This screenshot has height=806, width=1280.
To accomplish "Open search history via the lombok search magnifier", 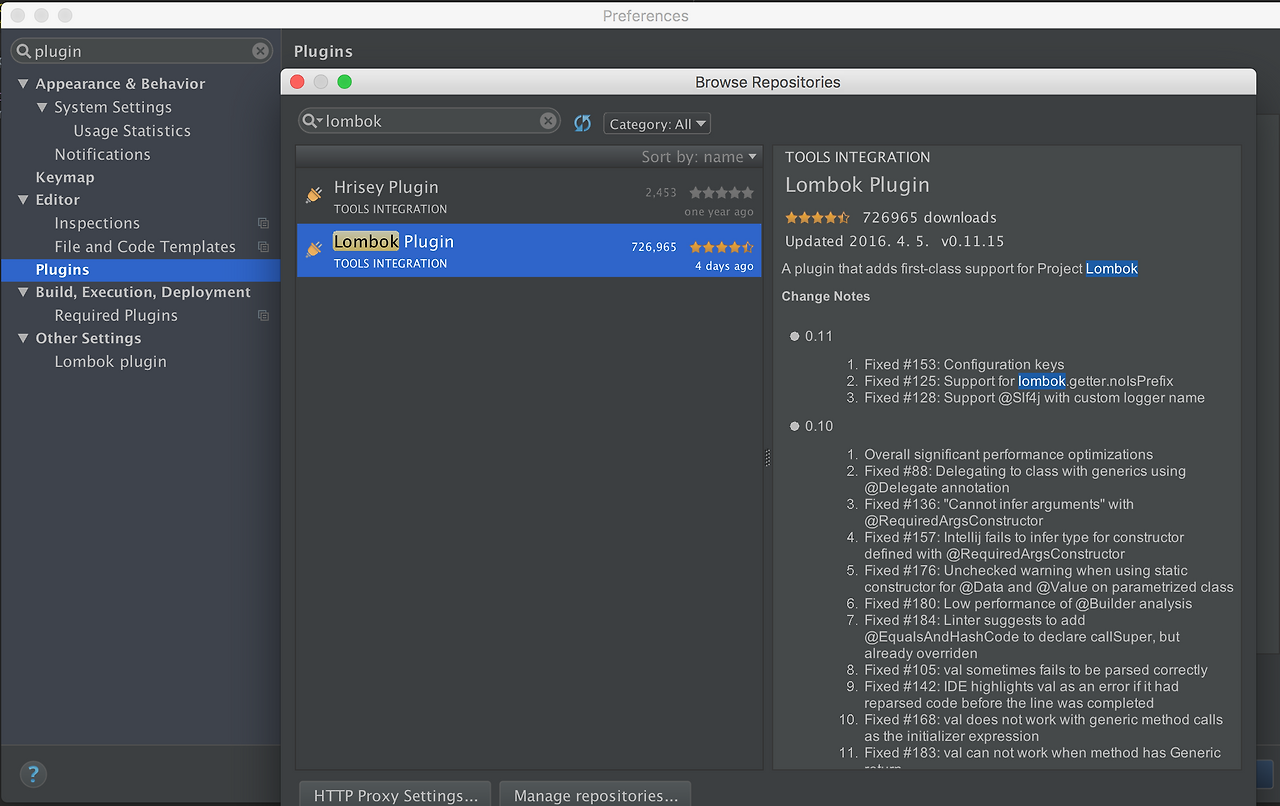I will click(x=313, y=121).
